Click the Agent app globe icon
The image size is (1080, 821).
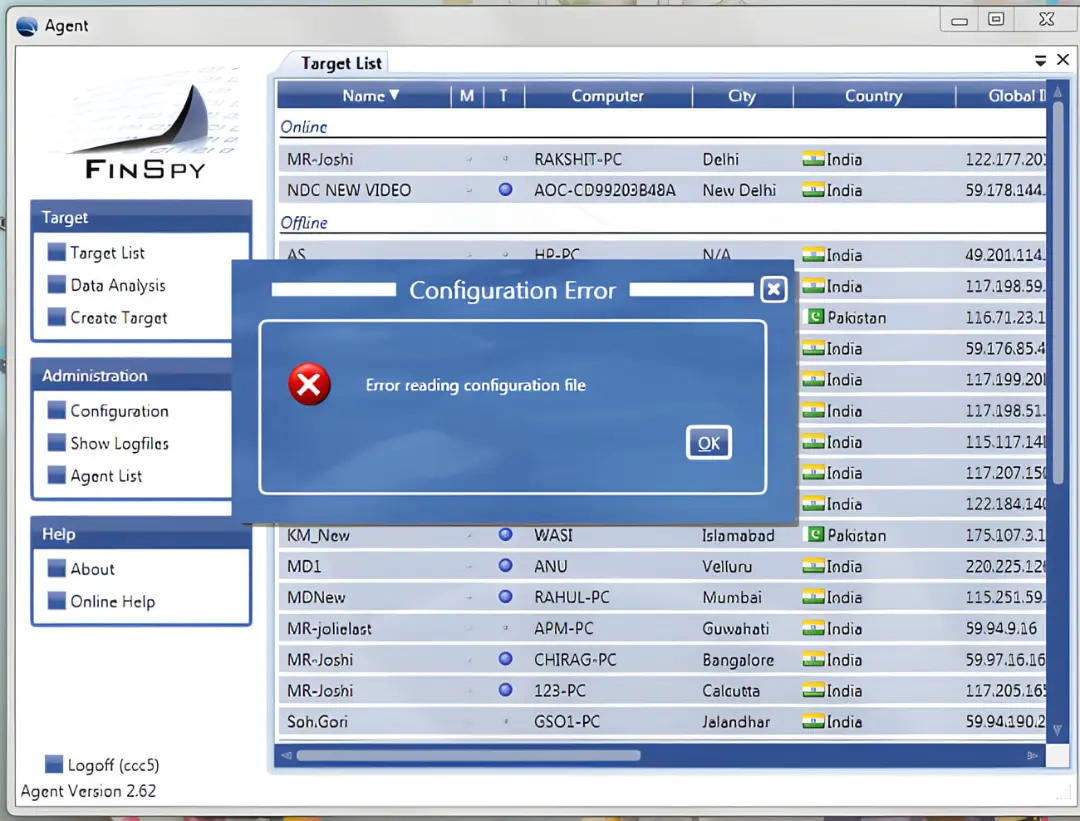tap(27, 26)
